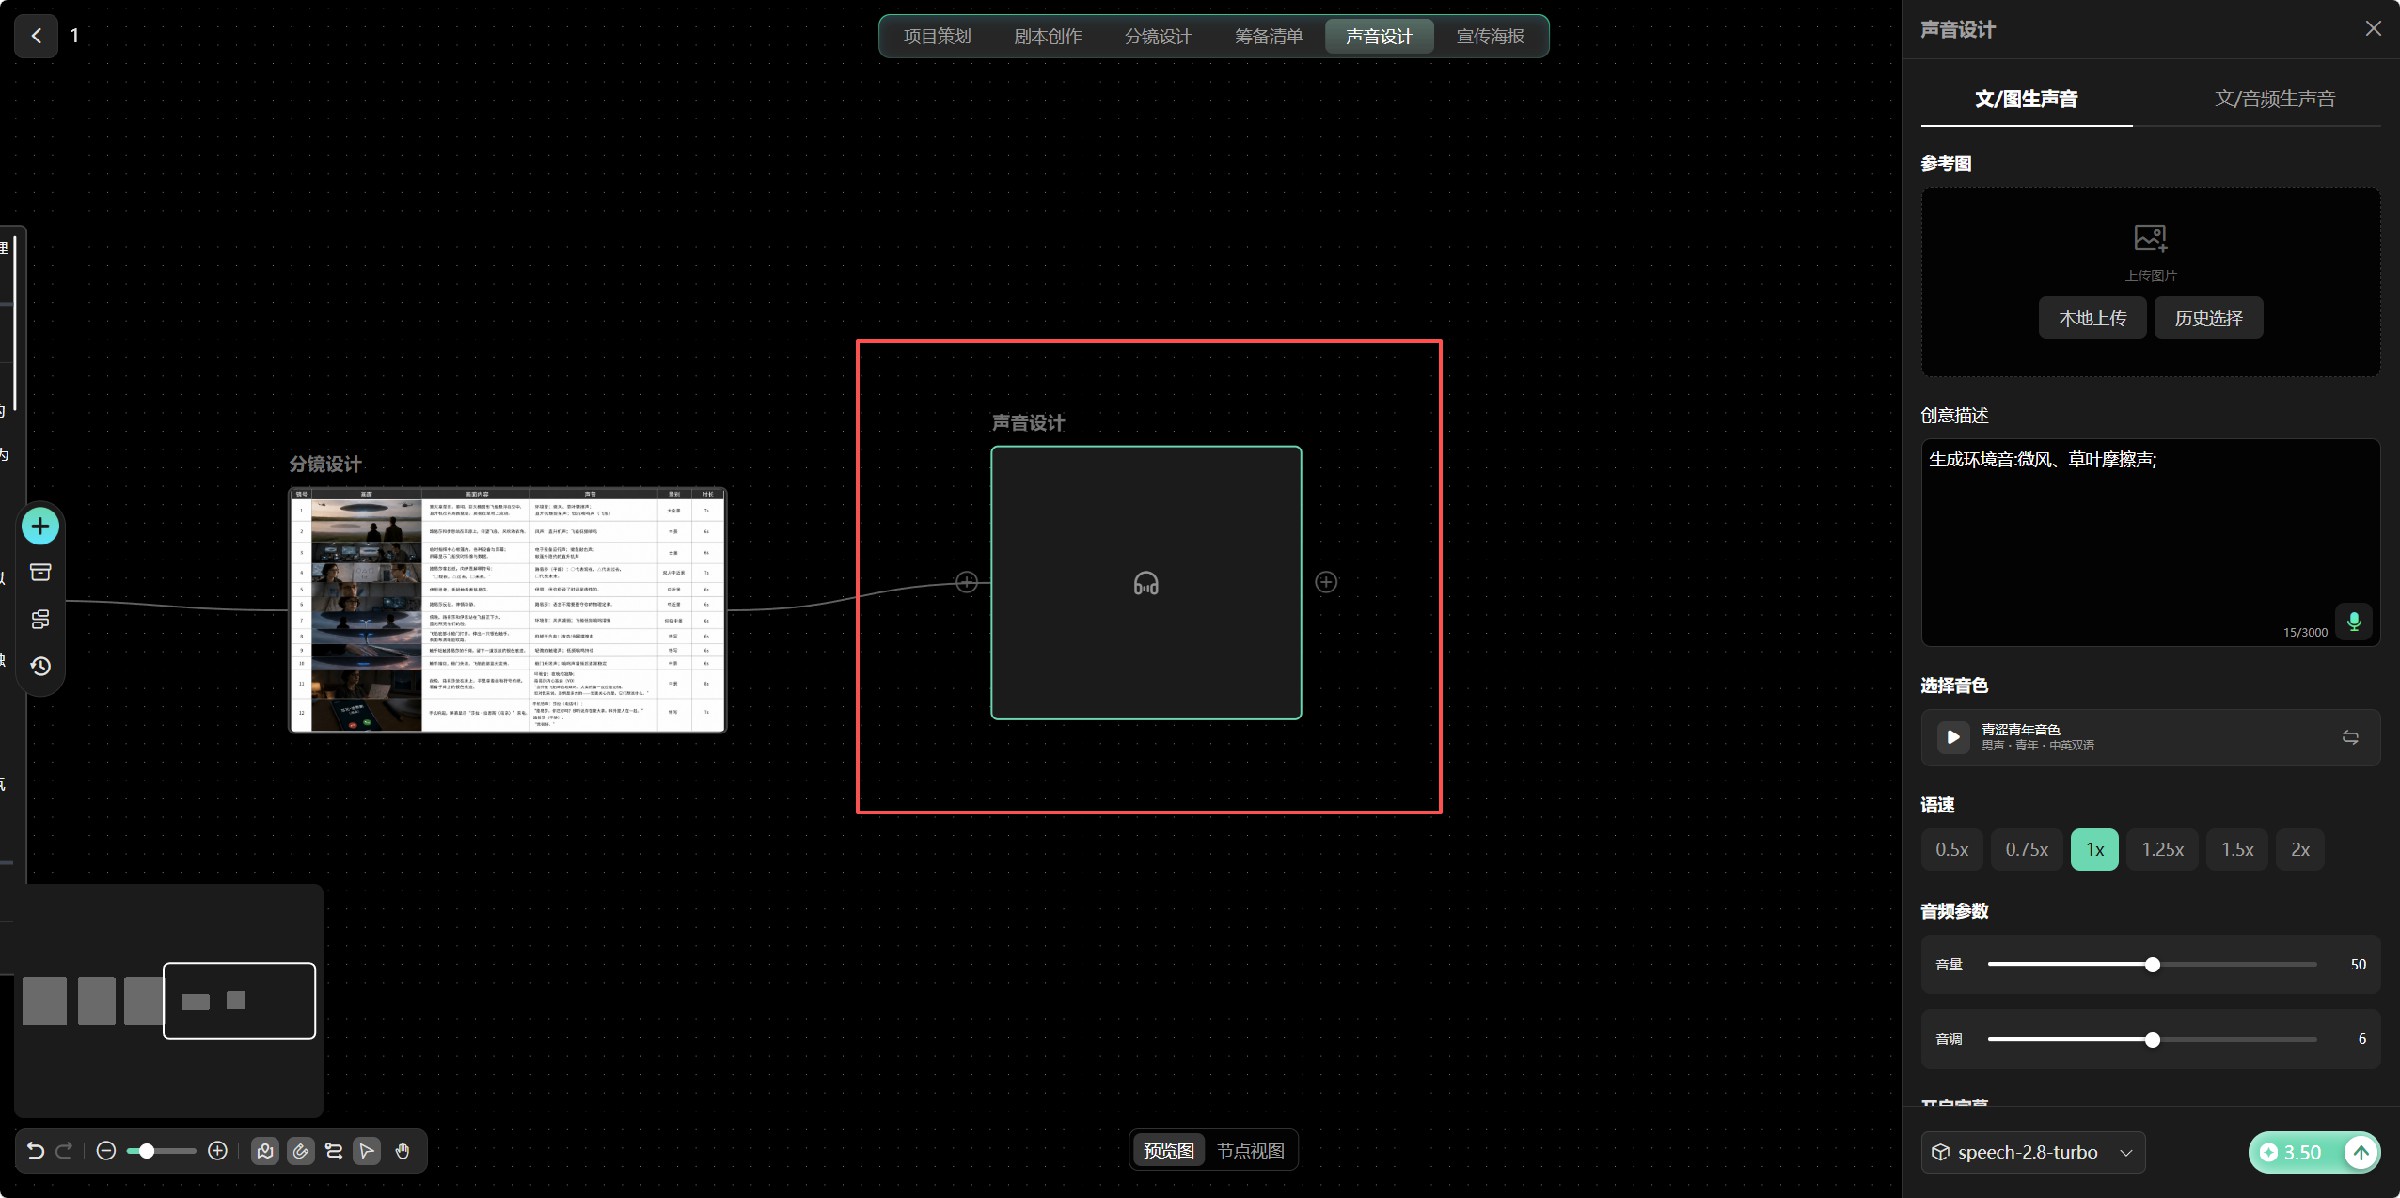This screenshot has height=1198, width=2400.
Task: Click the auto-layout route icon
Action: click(x=334, y=1151)
